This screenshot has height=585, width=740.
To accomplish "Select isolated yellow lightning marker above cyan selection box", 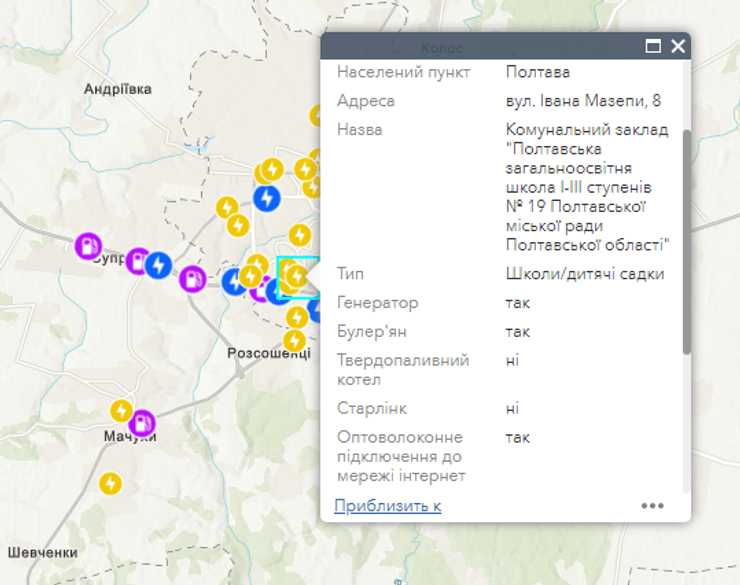I will click(300, 235).
